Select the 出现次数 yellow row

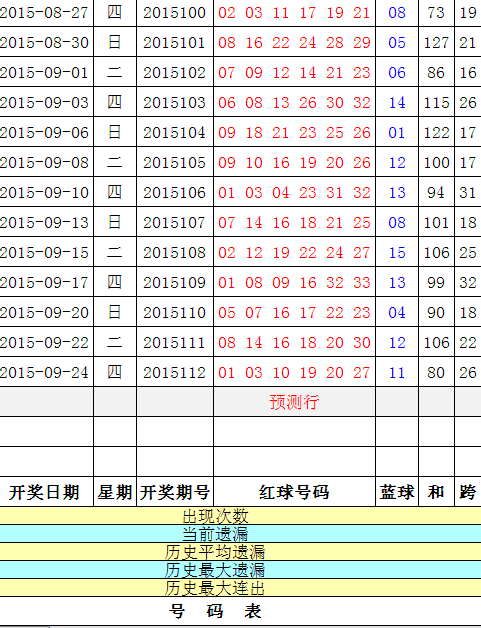tap(240, 516)
